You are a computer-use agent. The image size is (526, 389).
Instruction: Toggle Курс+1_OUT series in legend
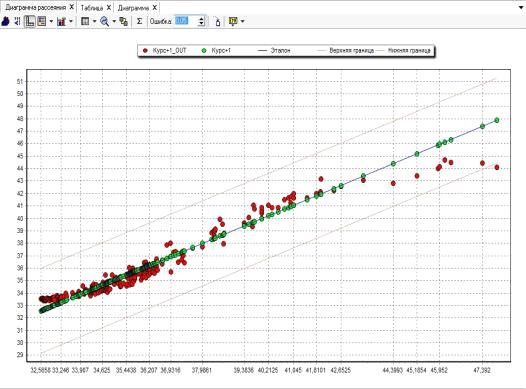(164, 51)
